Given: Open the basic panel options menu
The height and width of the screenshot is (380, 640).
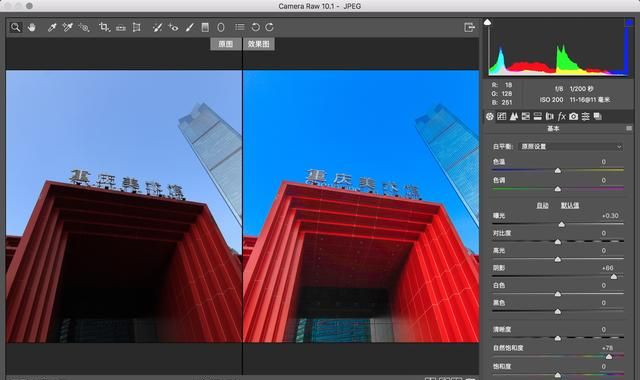Looking at the screenshot, I should point(629,129).
